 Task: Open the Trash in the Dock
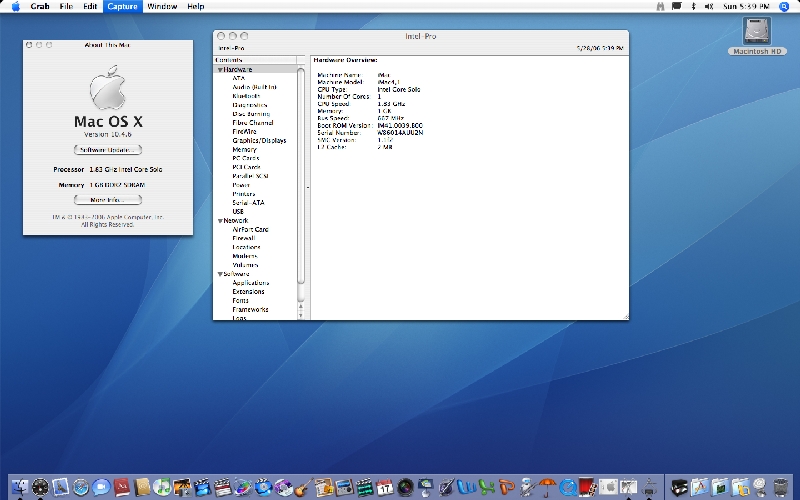coord(781,487)
